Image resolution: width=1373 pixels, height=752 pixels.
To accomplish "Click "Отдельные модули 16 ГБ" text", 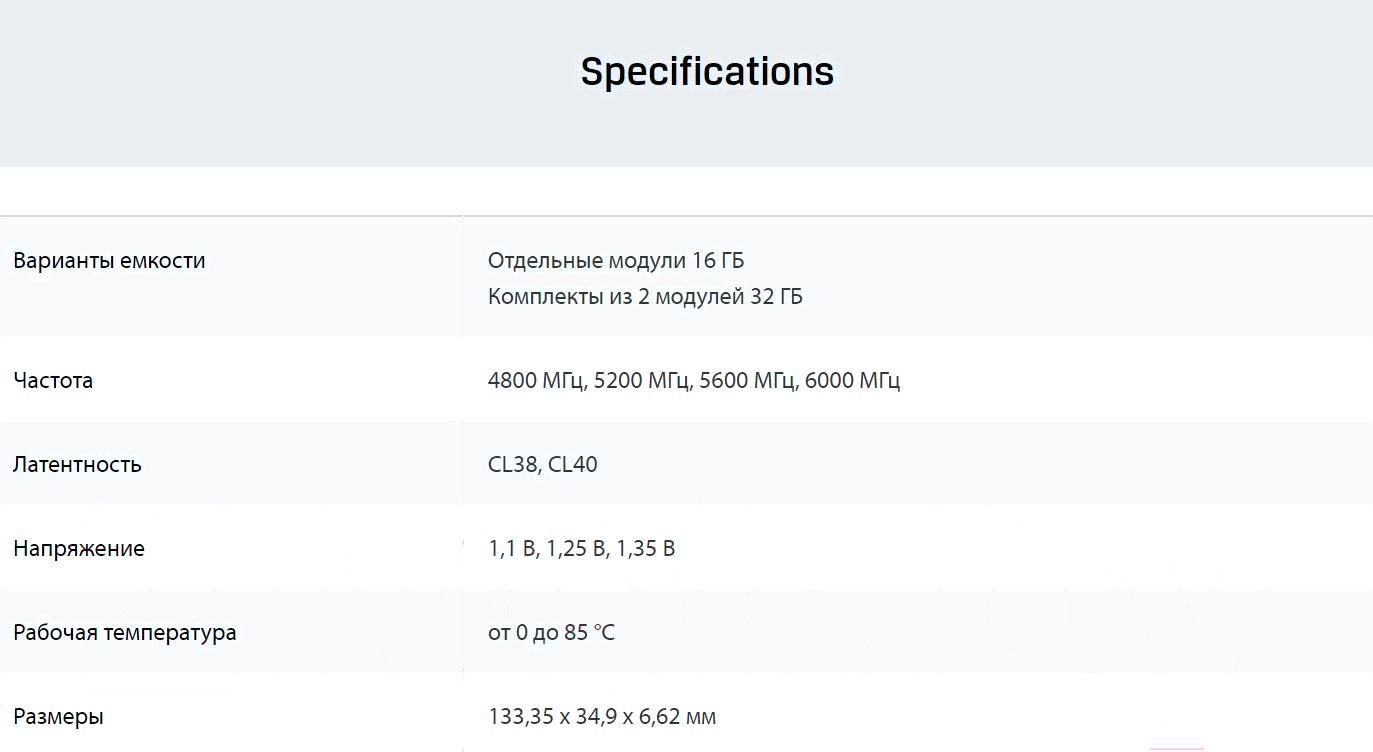I will point(616,261).
